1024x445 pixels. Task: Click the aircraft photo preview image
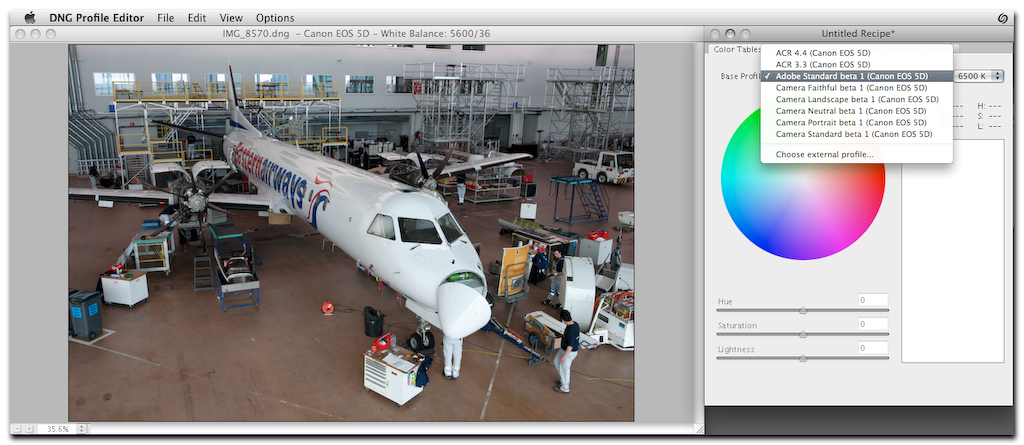pyautogui.click(x=351, y=233)
